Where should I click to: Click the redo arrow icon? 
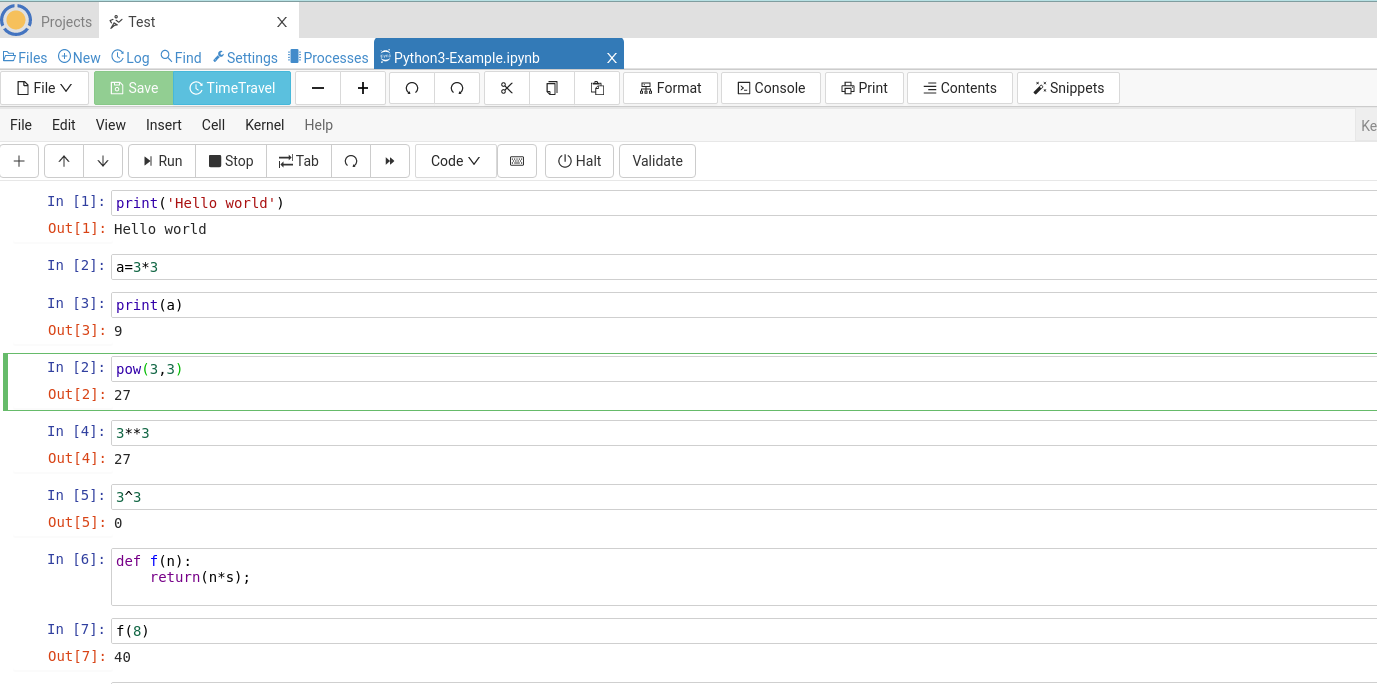coord(457,88)
